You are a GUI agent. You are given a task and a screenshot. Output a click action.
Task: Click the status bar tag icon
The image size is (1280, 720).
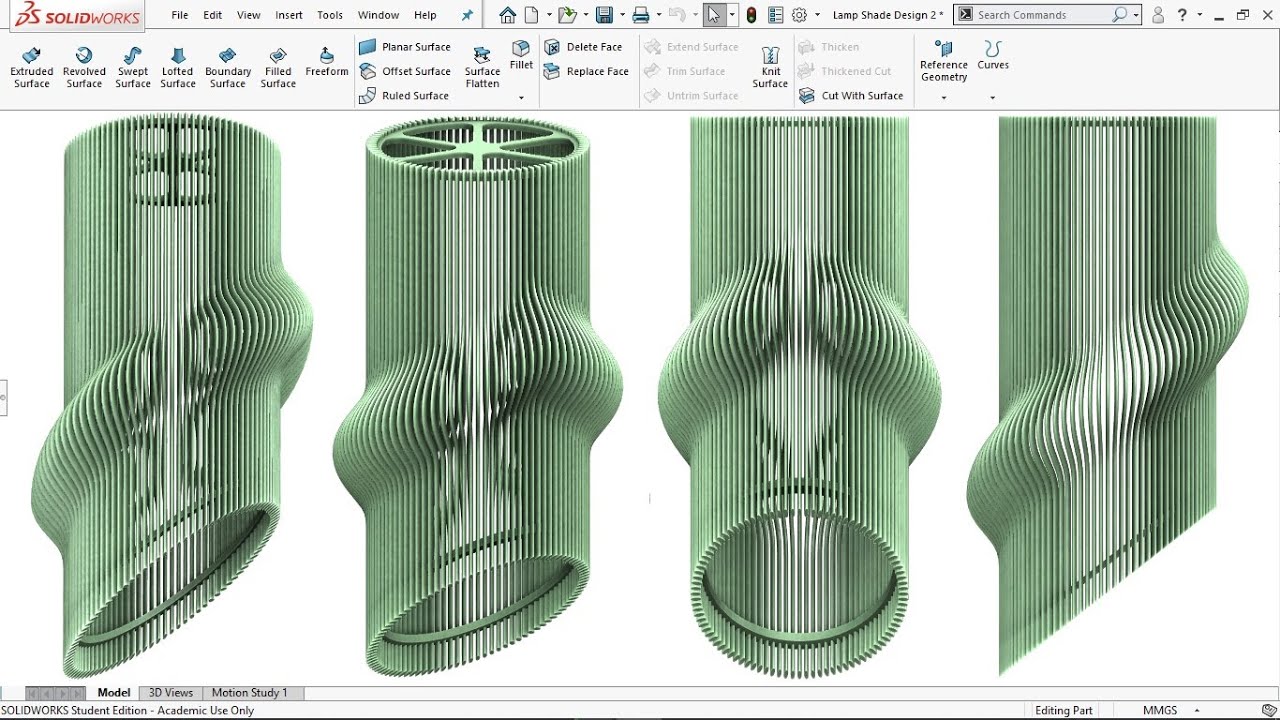[1269, 710]
